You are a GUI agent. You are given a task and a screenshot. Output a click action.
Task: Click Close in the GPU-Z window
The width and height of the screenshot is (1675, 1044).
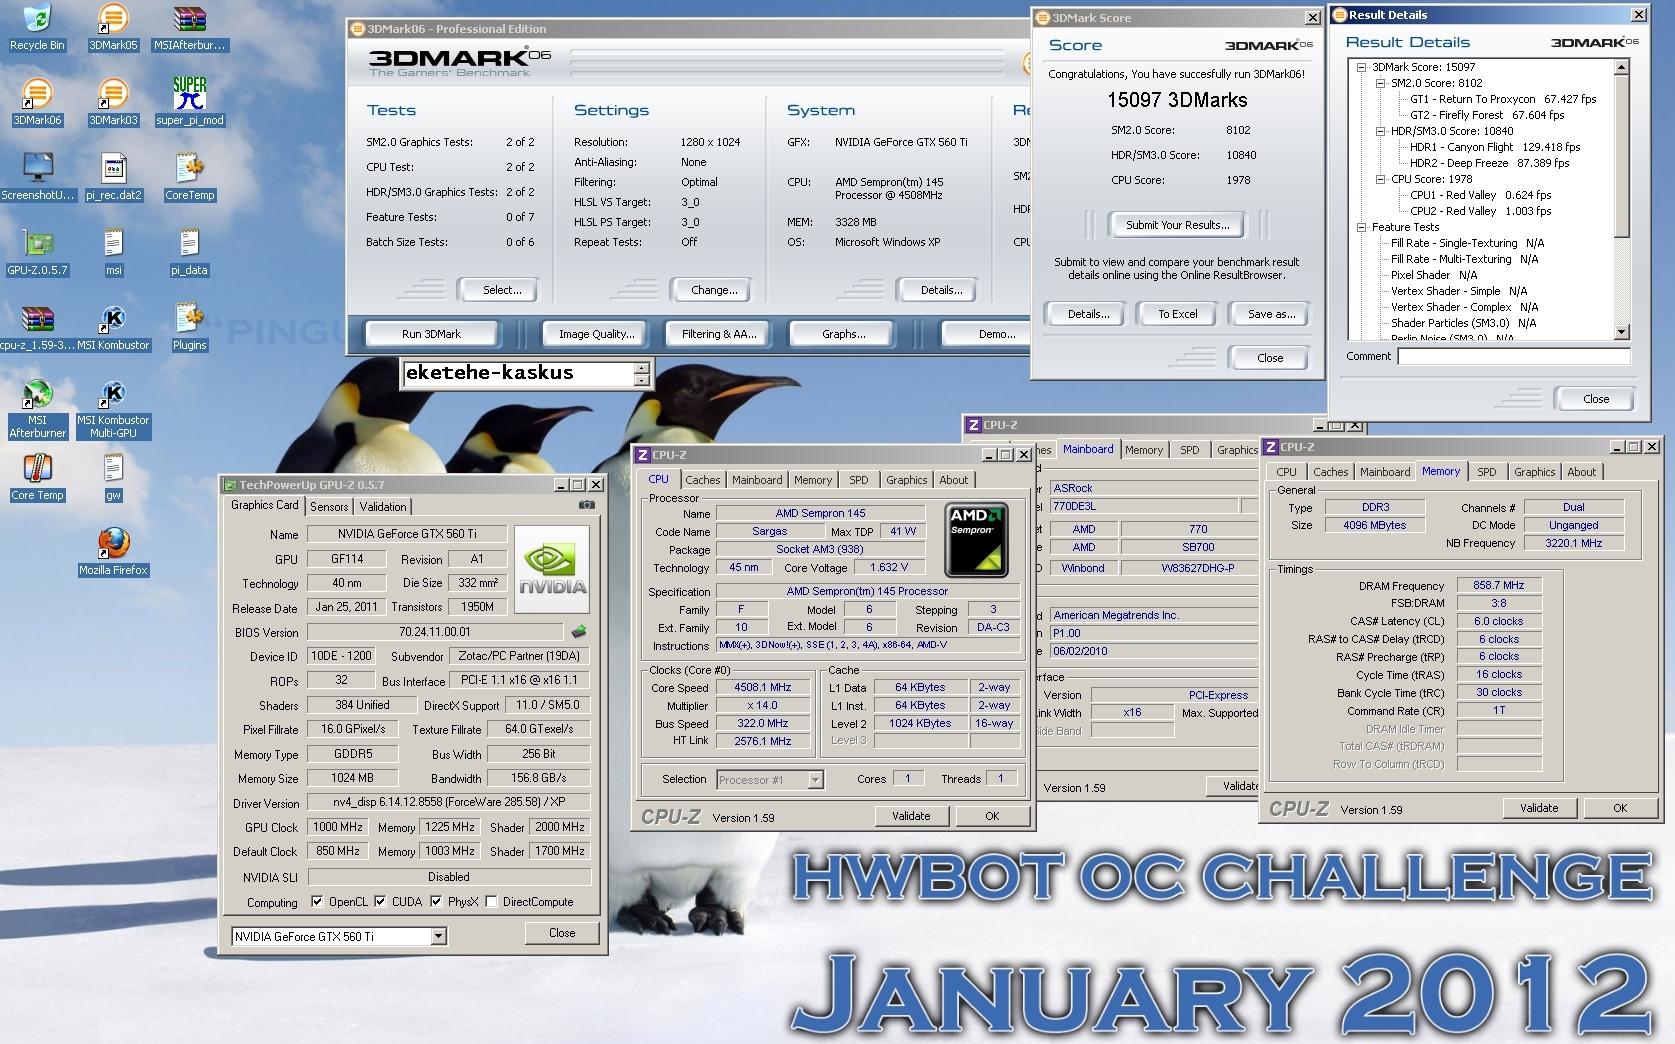coord(562,933)
